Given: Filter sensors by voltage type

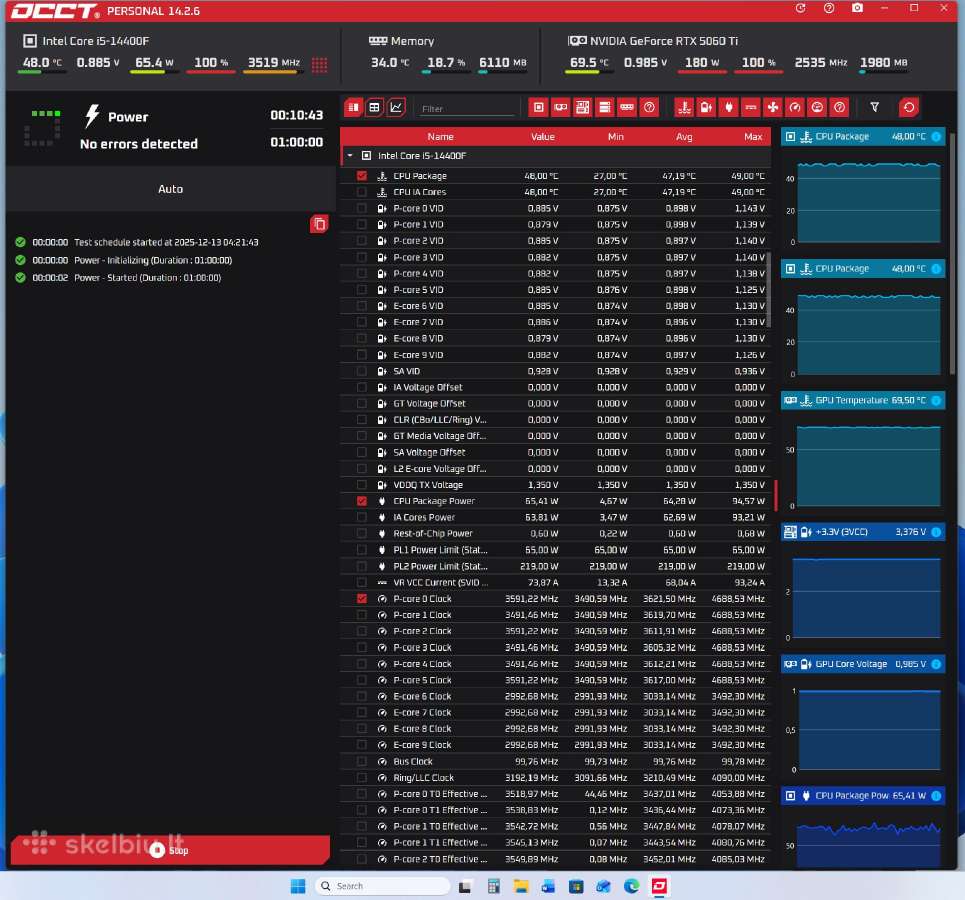Looking at the screenshot, I should tap(707, 107).
